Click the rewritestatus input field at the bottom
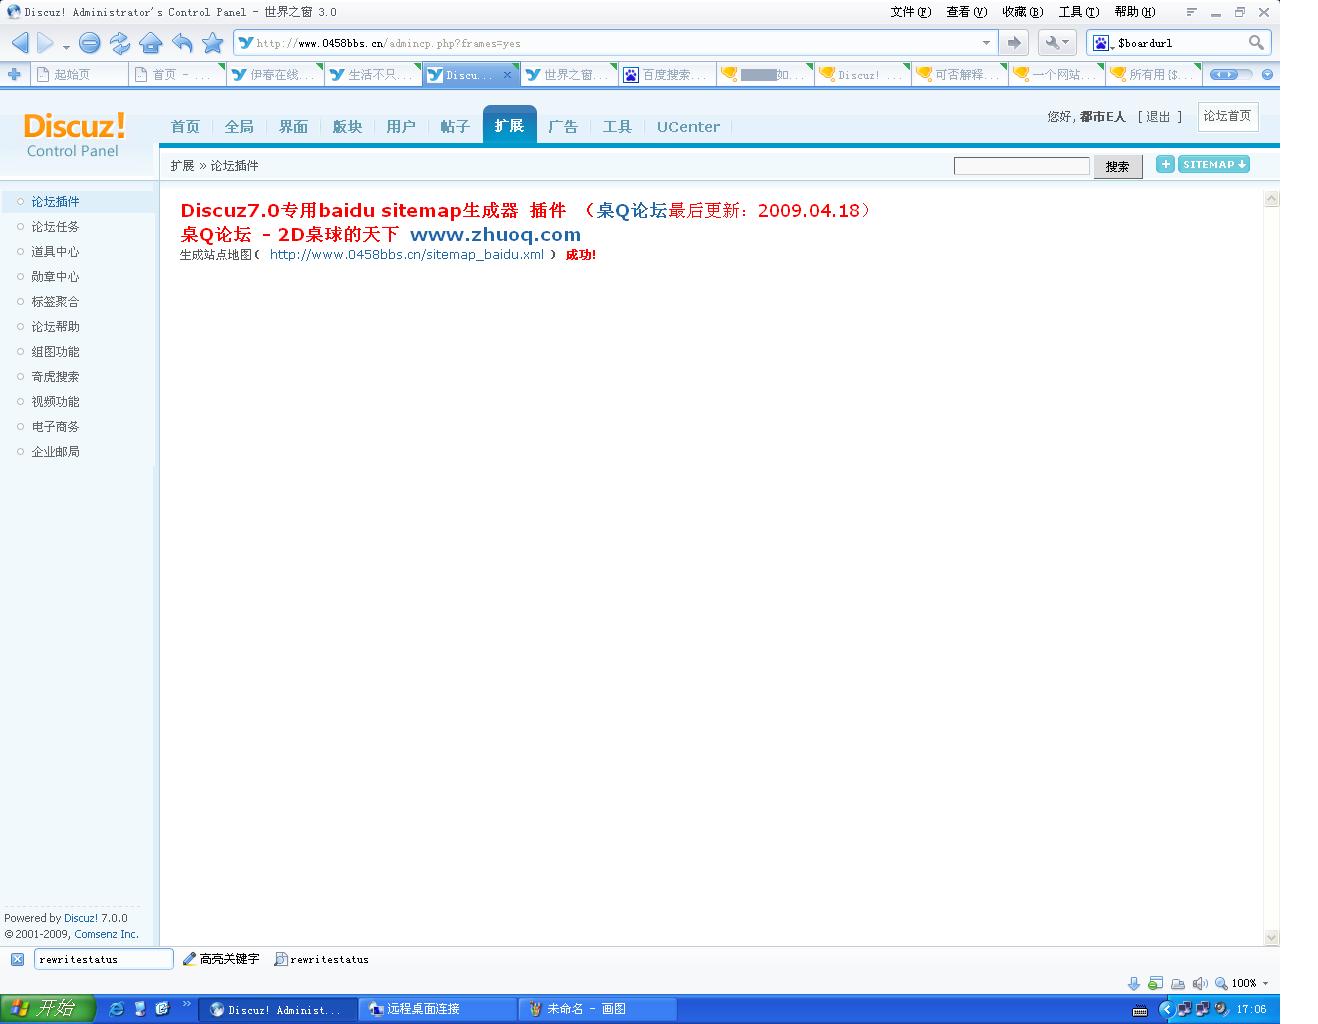Screen dimensions: 1318x1024 (103, 959)
